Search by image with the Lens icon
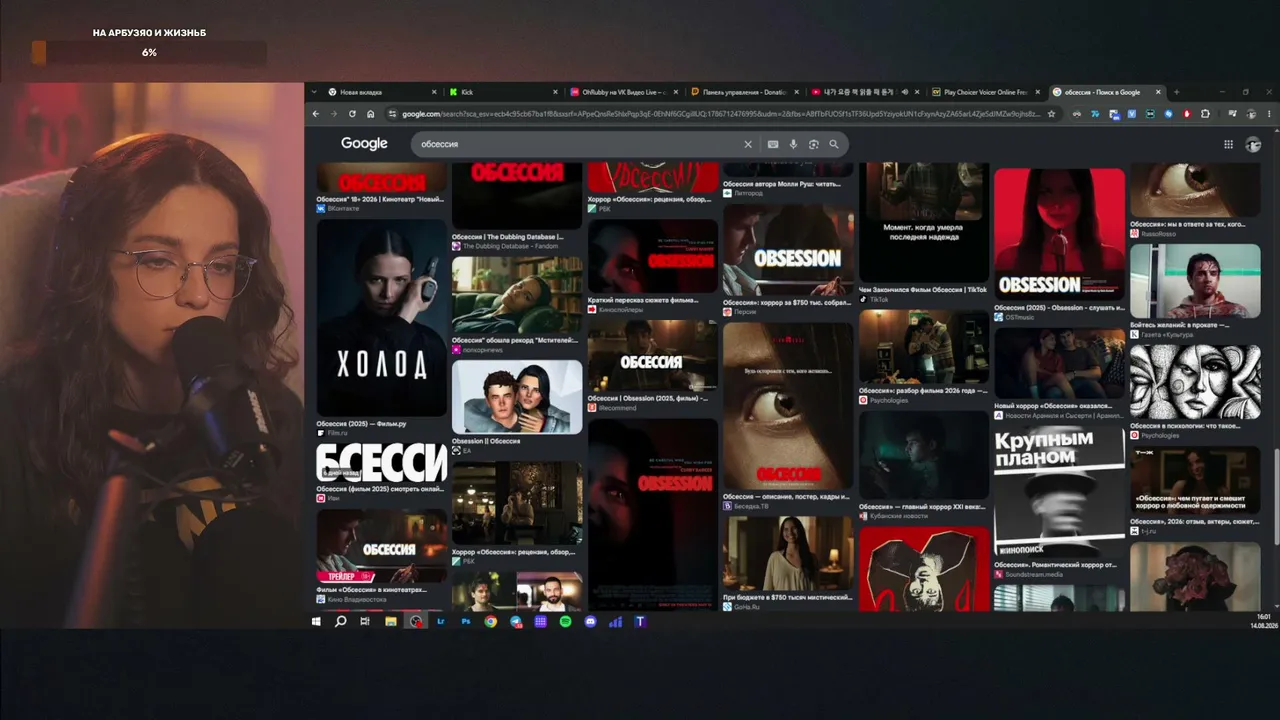This screenshot has width=1280, height=720. [x=814, y=144]
